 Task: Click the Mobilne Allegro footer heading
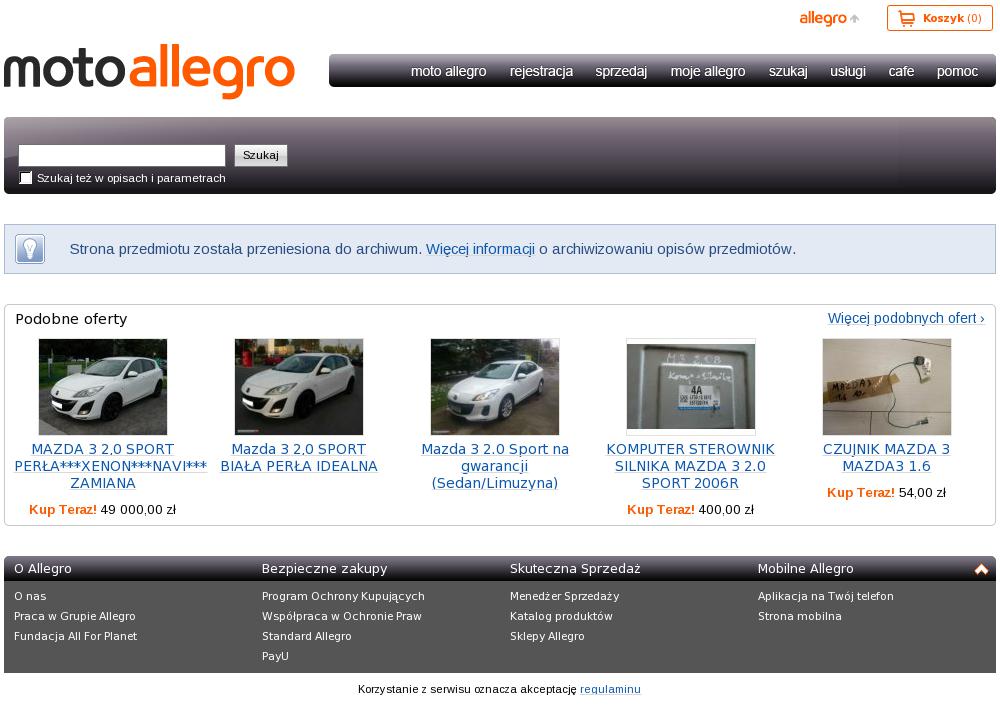pos(805,569)
